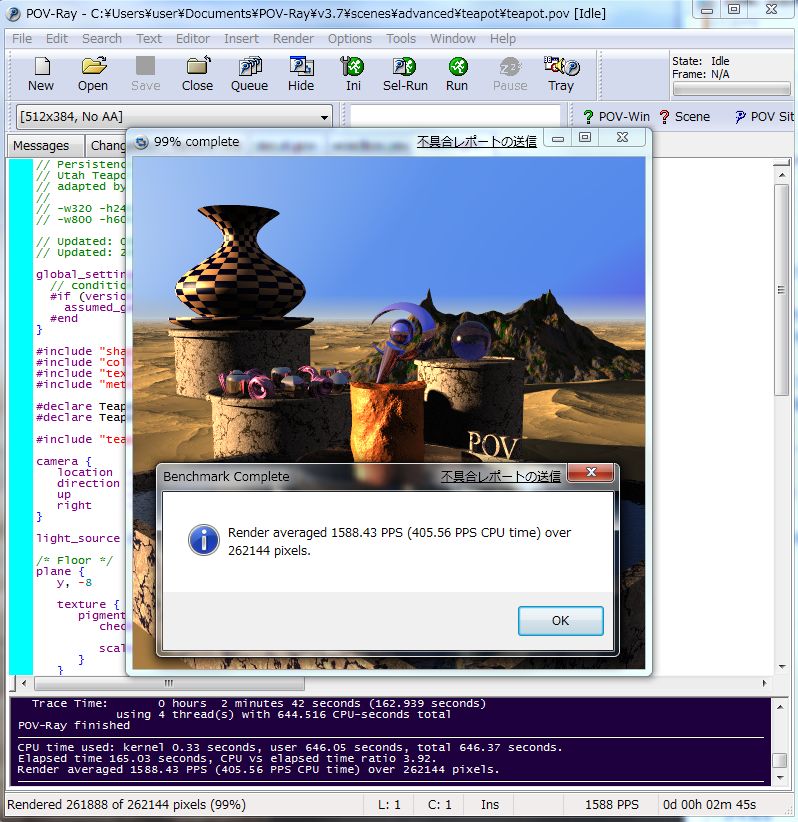Click OK in Benchmark Complete dialog
This screenshot has width=798, height=822.
(x=560, y=621)
